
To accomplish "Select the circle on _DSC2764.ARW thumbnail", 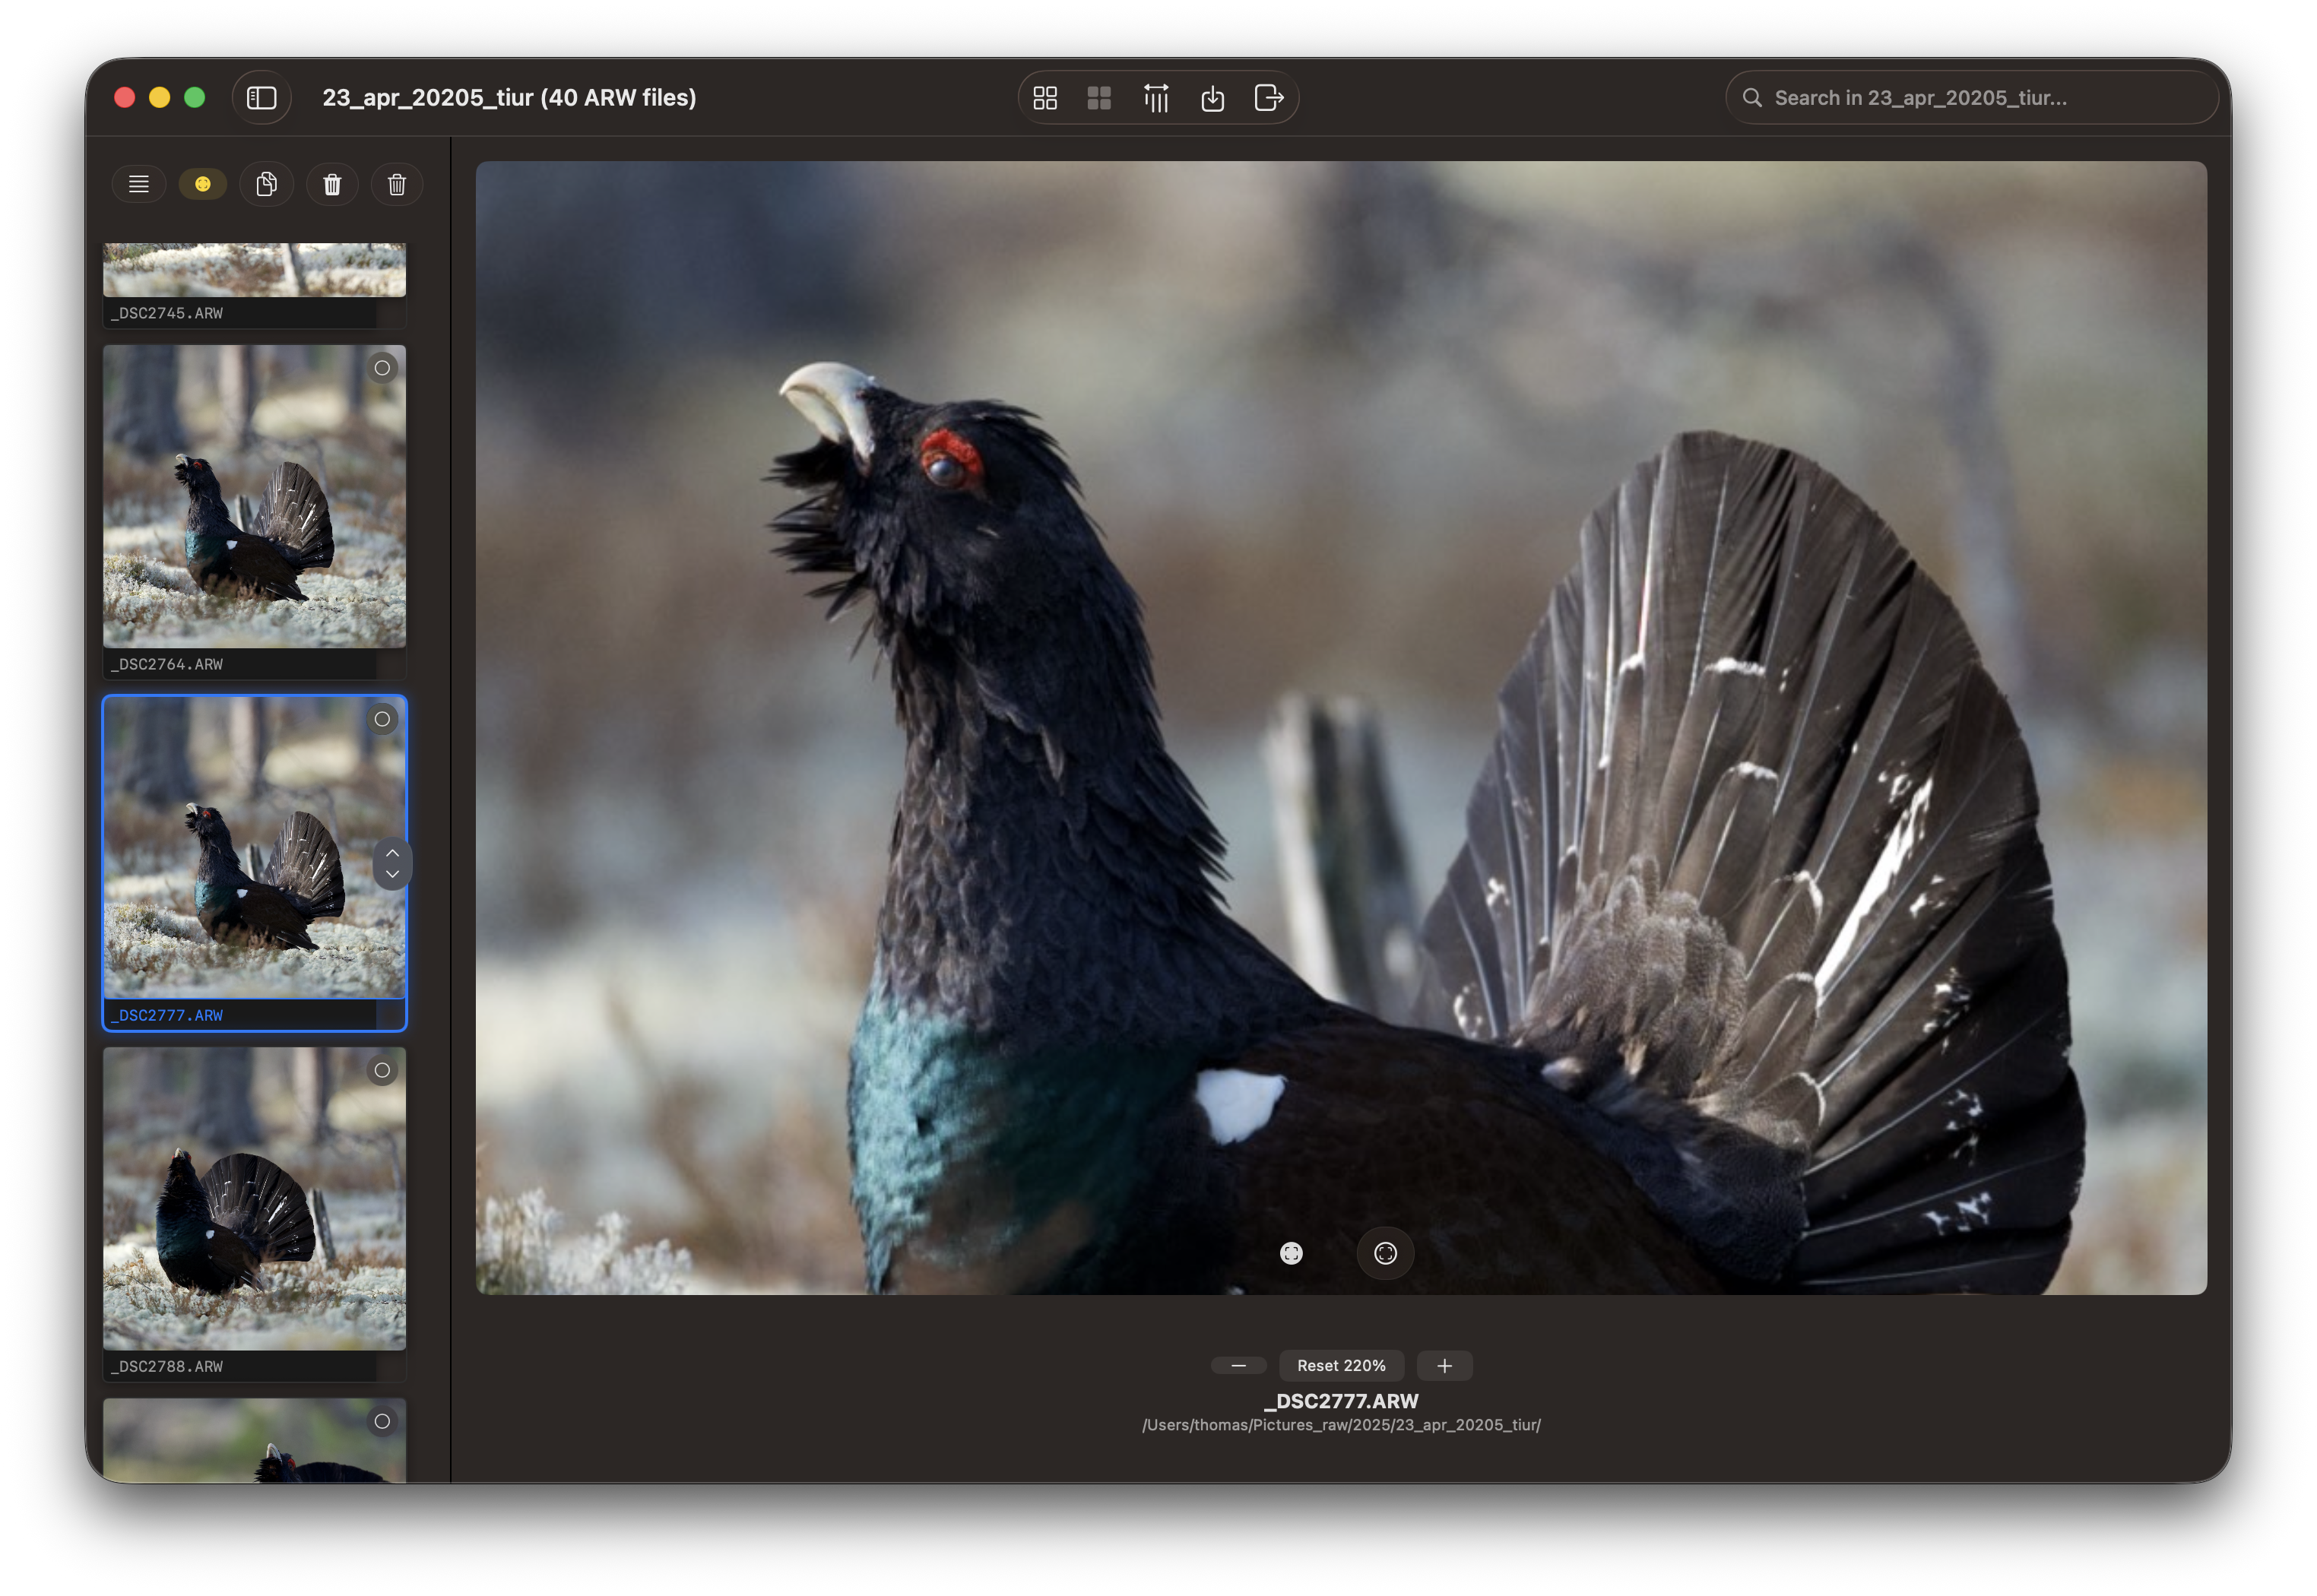I will point(382,368).
